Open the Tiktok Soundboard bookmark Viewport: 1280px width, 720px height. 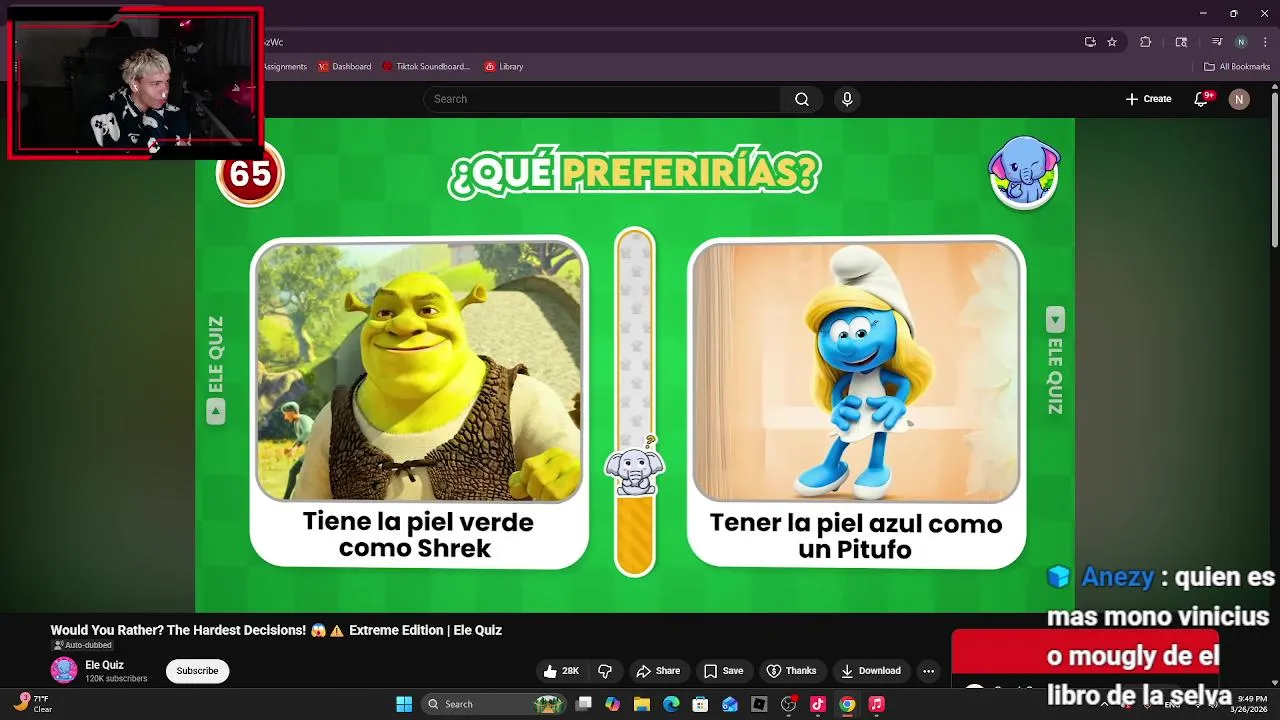(x=425, y=67)
